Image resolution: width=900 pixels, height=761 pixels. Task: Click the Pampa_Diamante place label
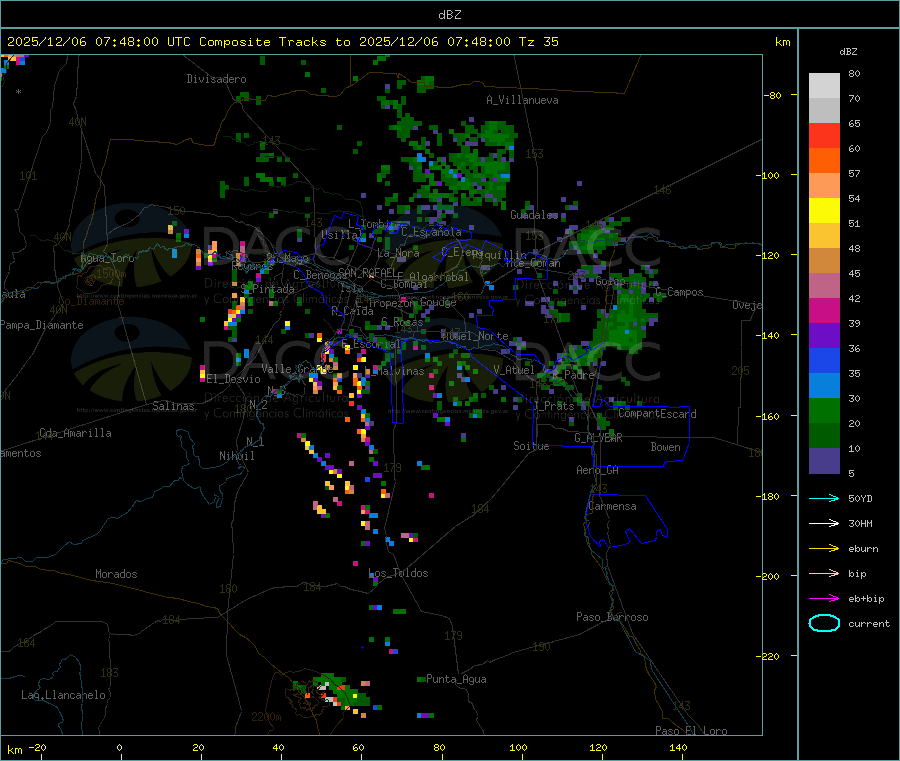click(42, 325)
